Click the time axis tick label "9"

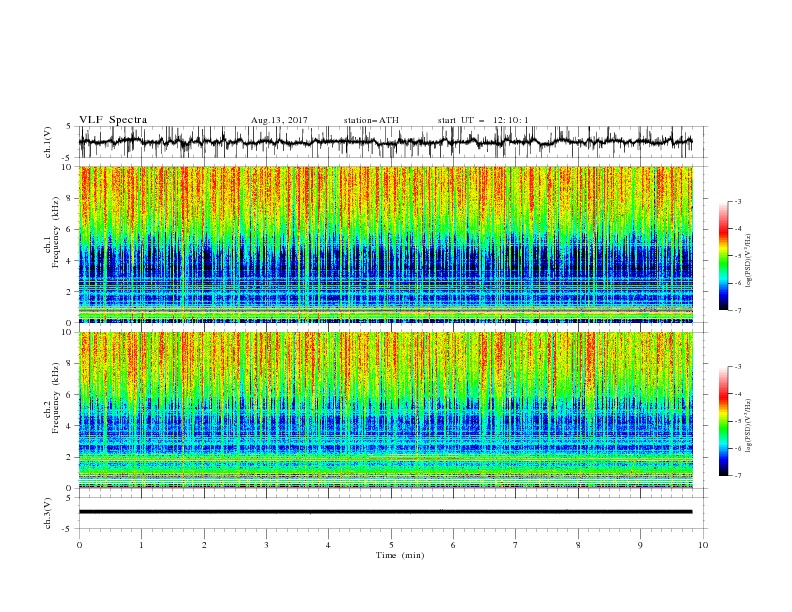coord(640,545)
